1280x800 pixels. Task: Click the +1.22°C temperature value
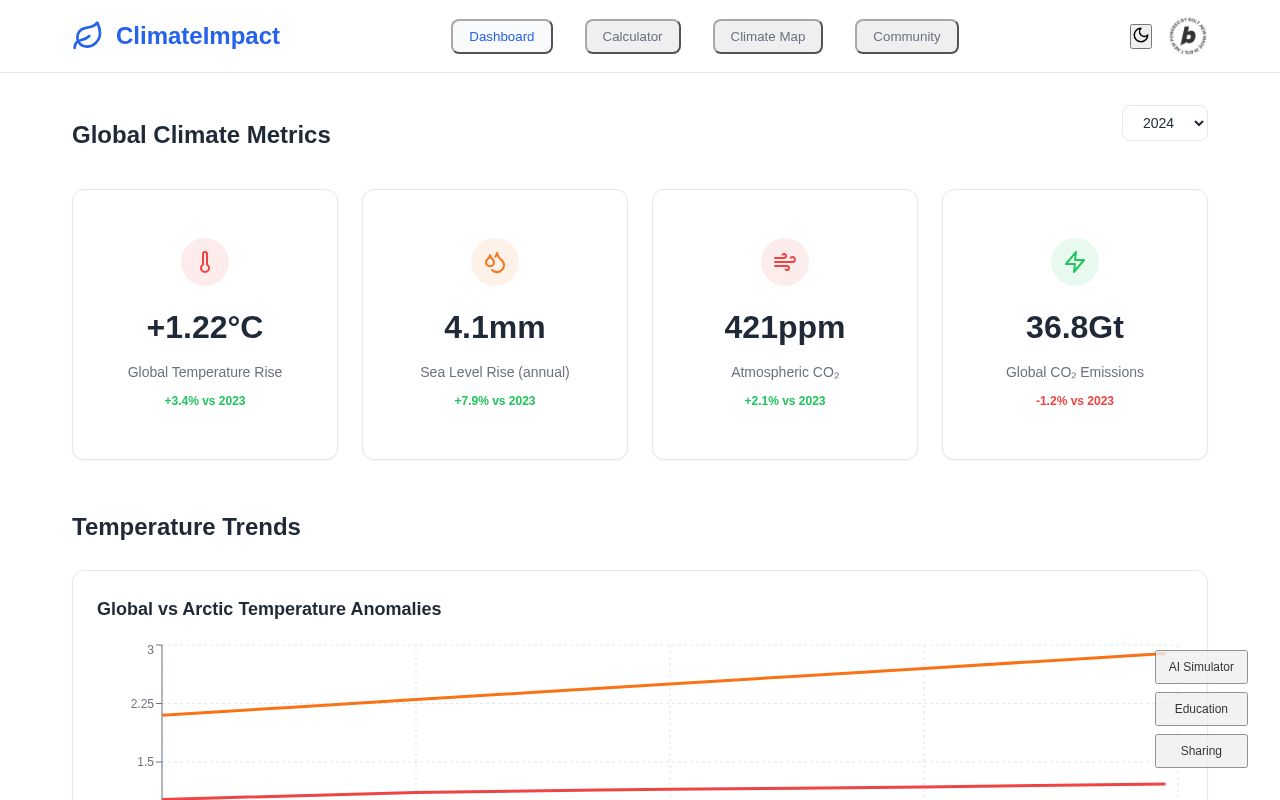[205, 327]
